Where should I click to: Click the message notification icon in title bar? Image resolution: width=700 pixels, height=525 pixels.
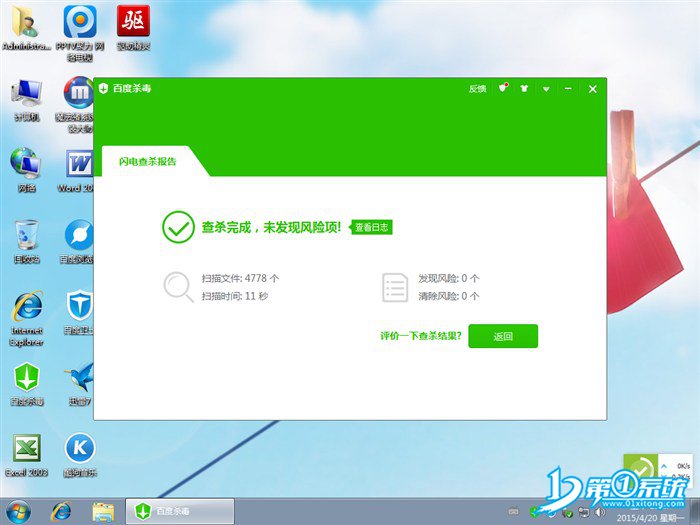[503, 89]
